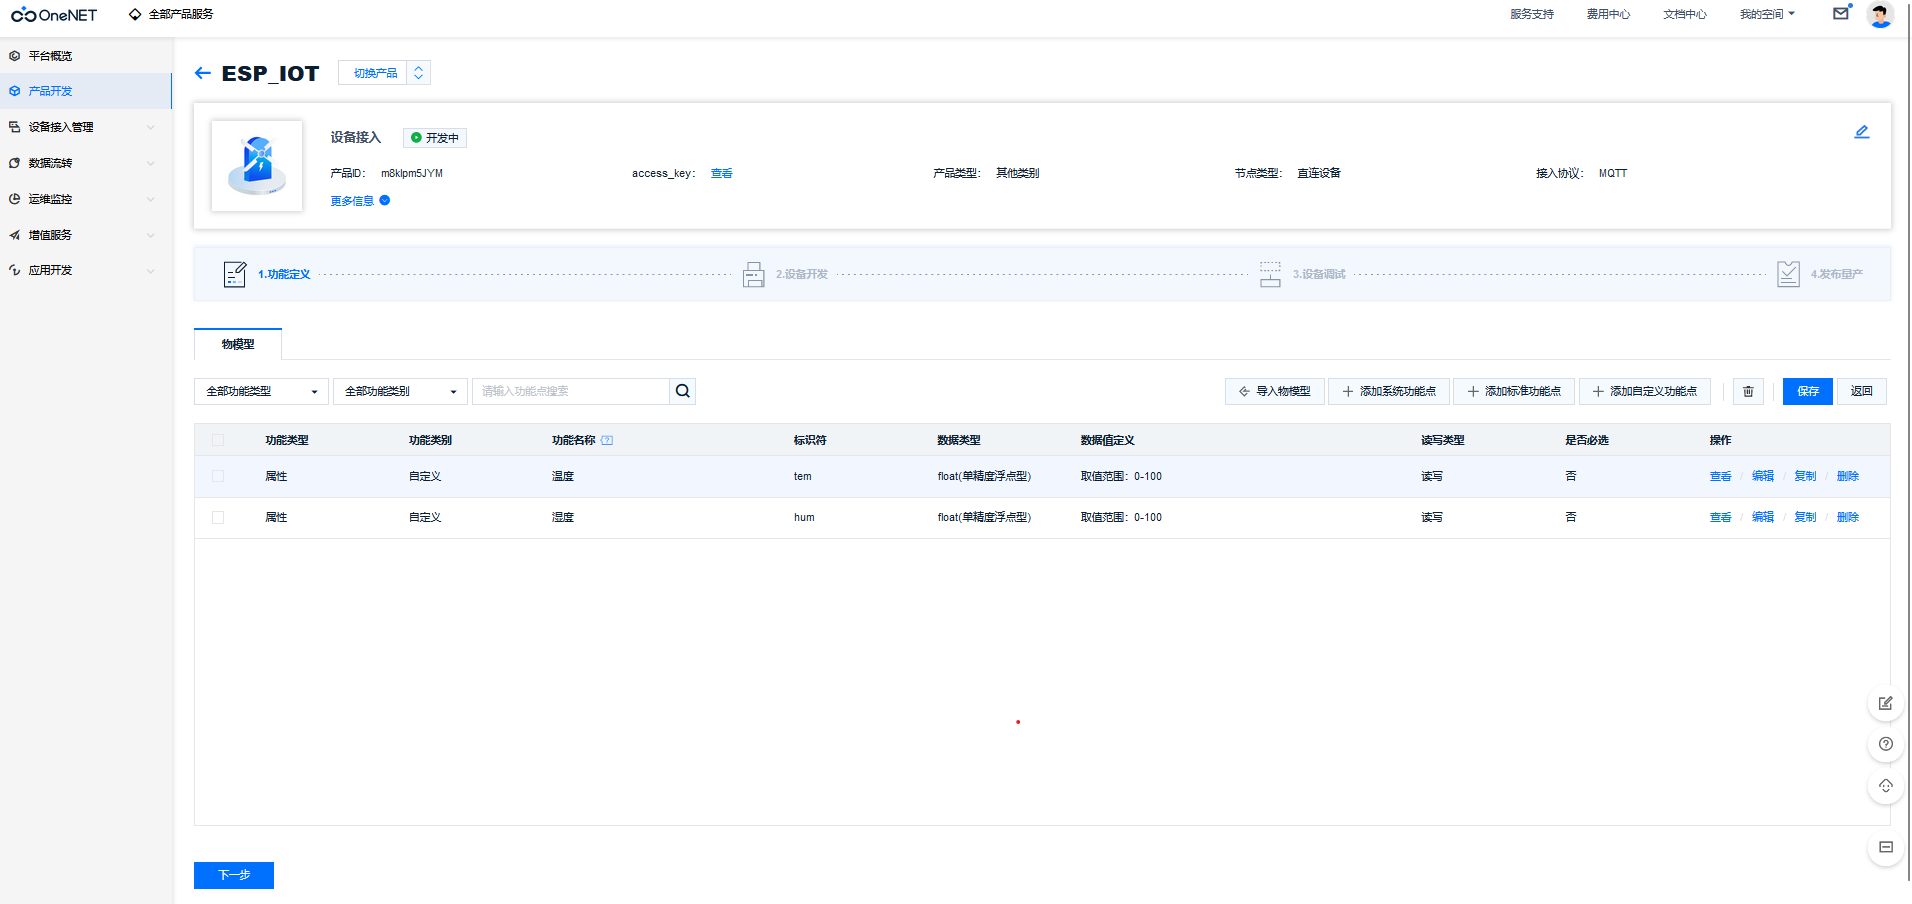The height and width of the screenshot is (904, 1912).
Task: Go back using the arrow beside ESP_IOT
Action: coord(203,73)
